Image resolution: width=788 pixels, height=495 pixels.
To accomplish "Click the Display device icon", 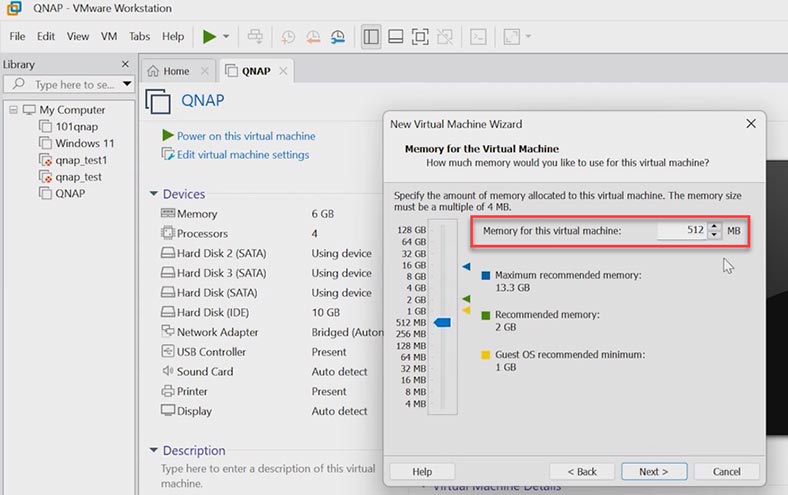I will [167, 410].
